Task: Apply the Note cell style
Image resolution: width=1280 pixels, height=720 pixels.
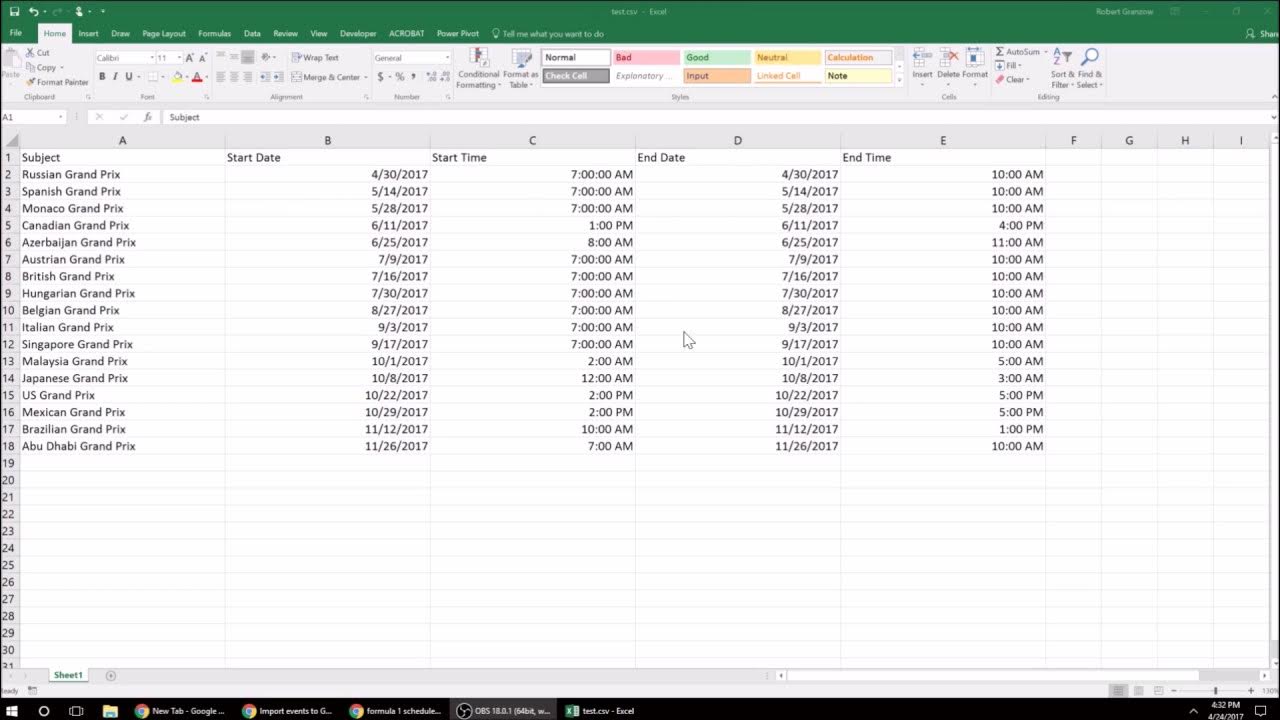Action: click(859, 76)
